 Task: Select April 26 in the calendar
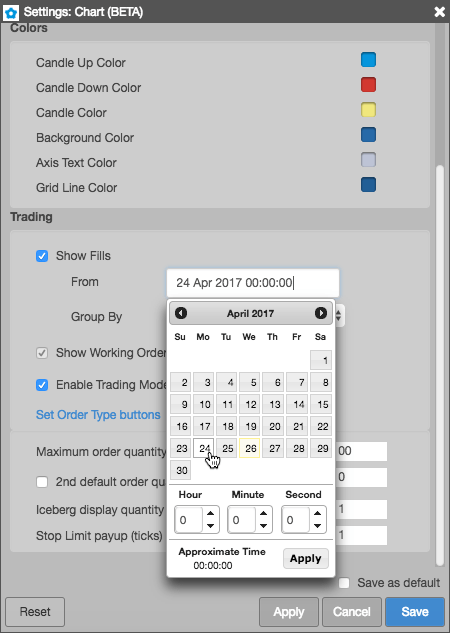249,448
